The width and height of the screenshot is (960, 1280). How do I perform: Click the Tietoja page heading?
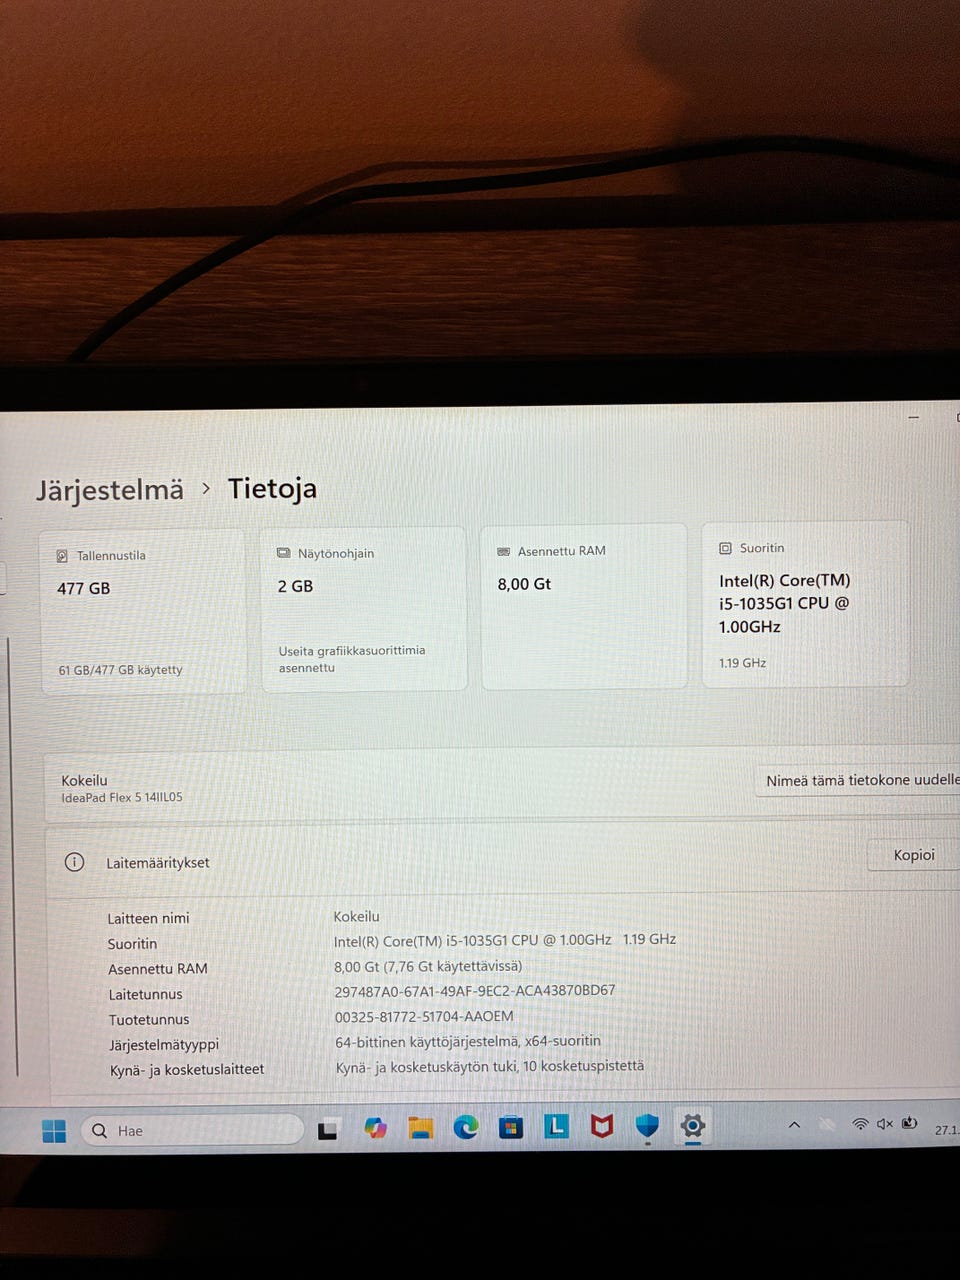tap(272, 488)
